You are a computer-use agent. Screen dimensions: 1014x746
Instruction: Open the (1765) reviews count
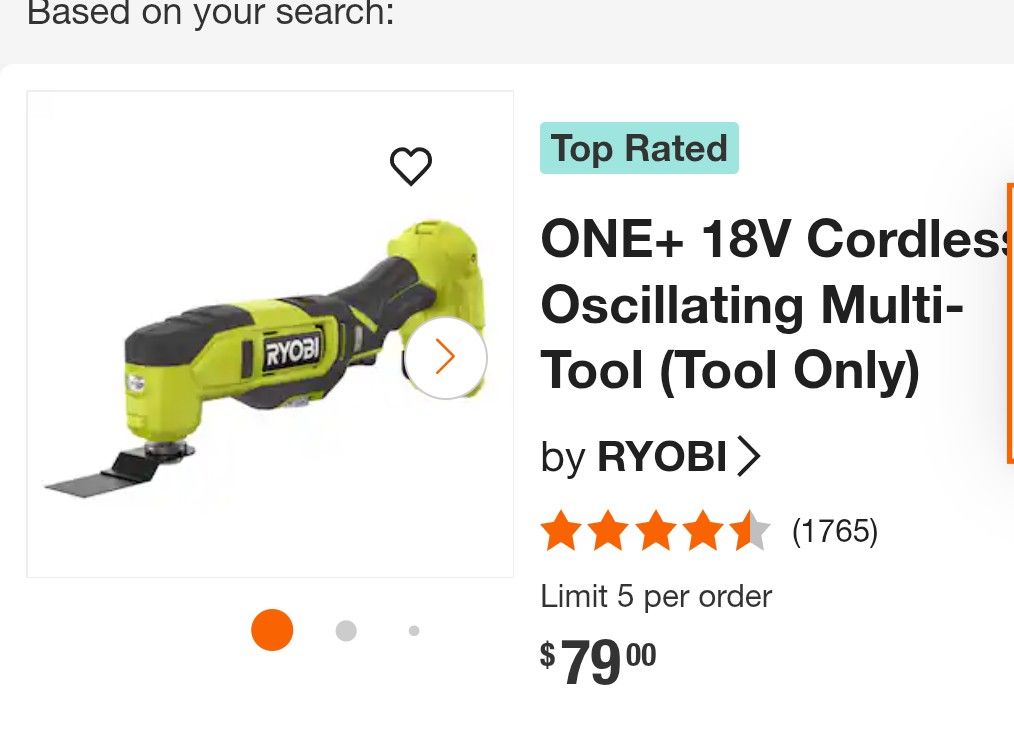pos(835,531)
